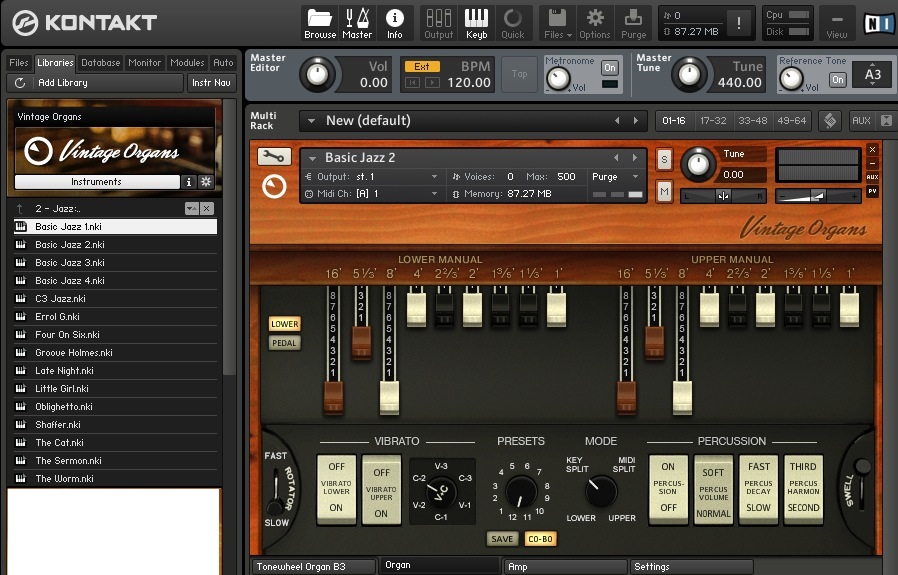Screen dimensions: 898x575
Task: Open Vintage Organs library info icon
Action: [188, 182]
